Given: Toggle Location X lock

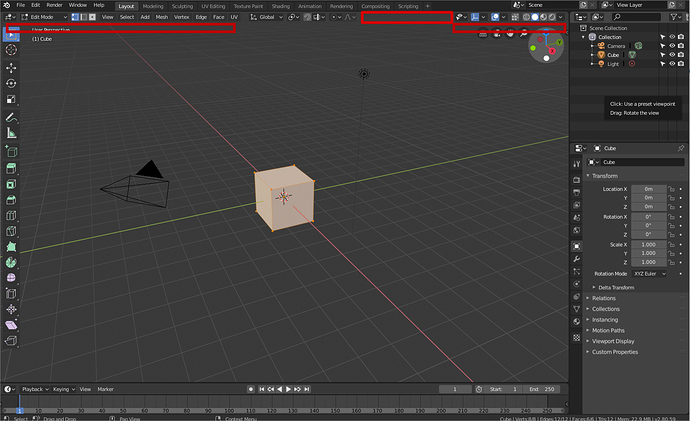Looking at the screenshot, I should (671, 189).
